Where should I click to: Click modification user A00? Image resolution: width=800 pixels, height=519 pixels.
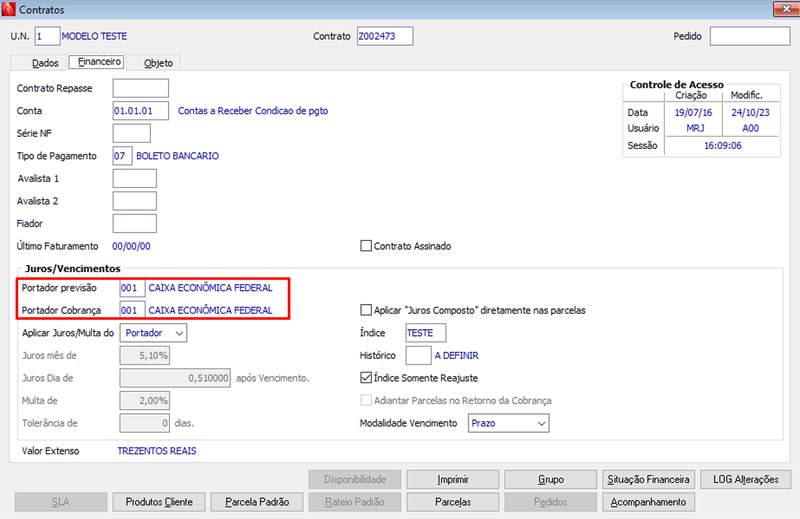751,128
